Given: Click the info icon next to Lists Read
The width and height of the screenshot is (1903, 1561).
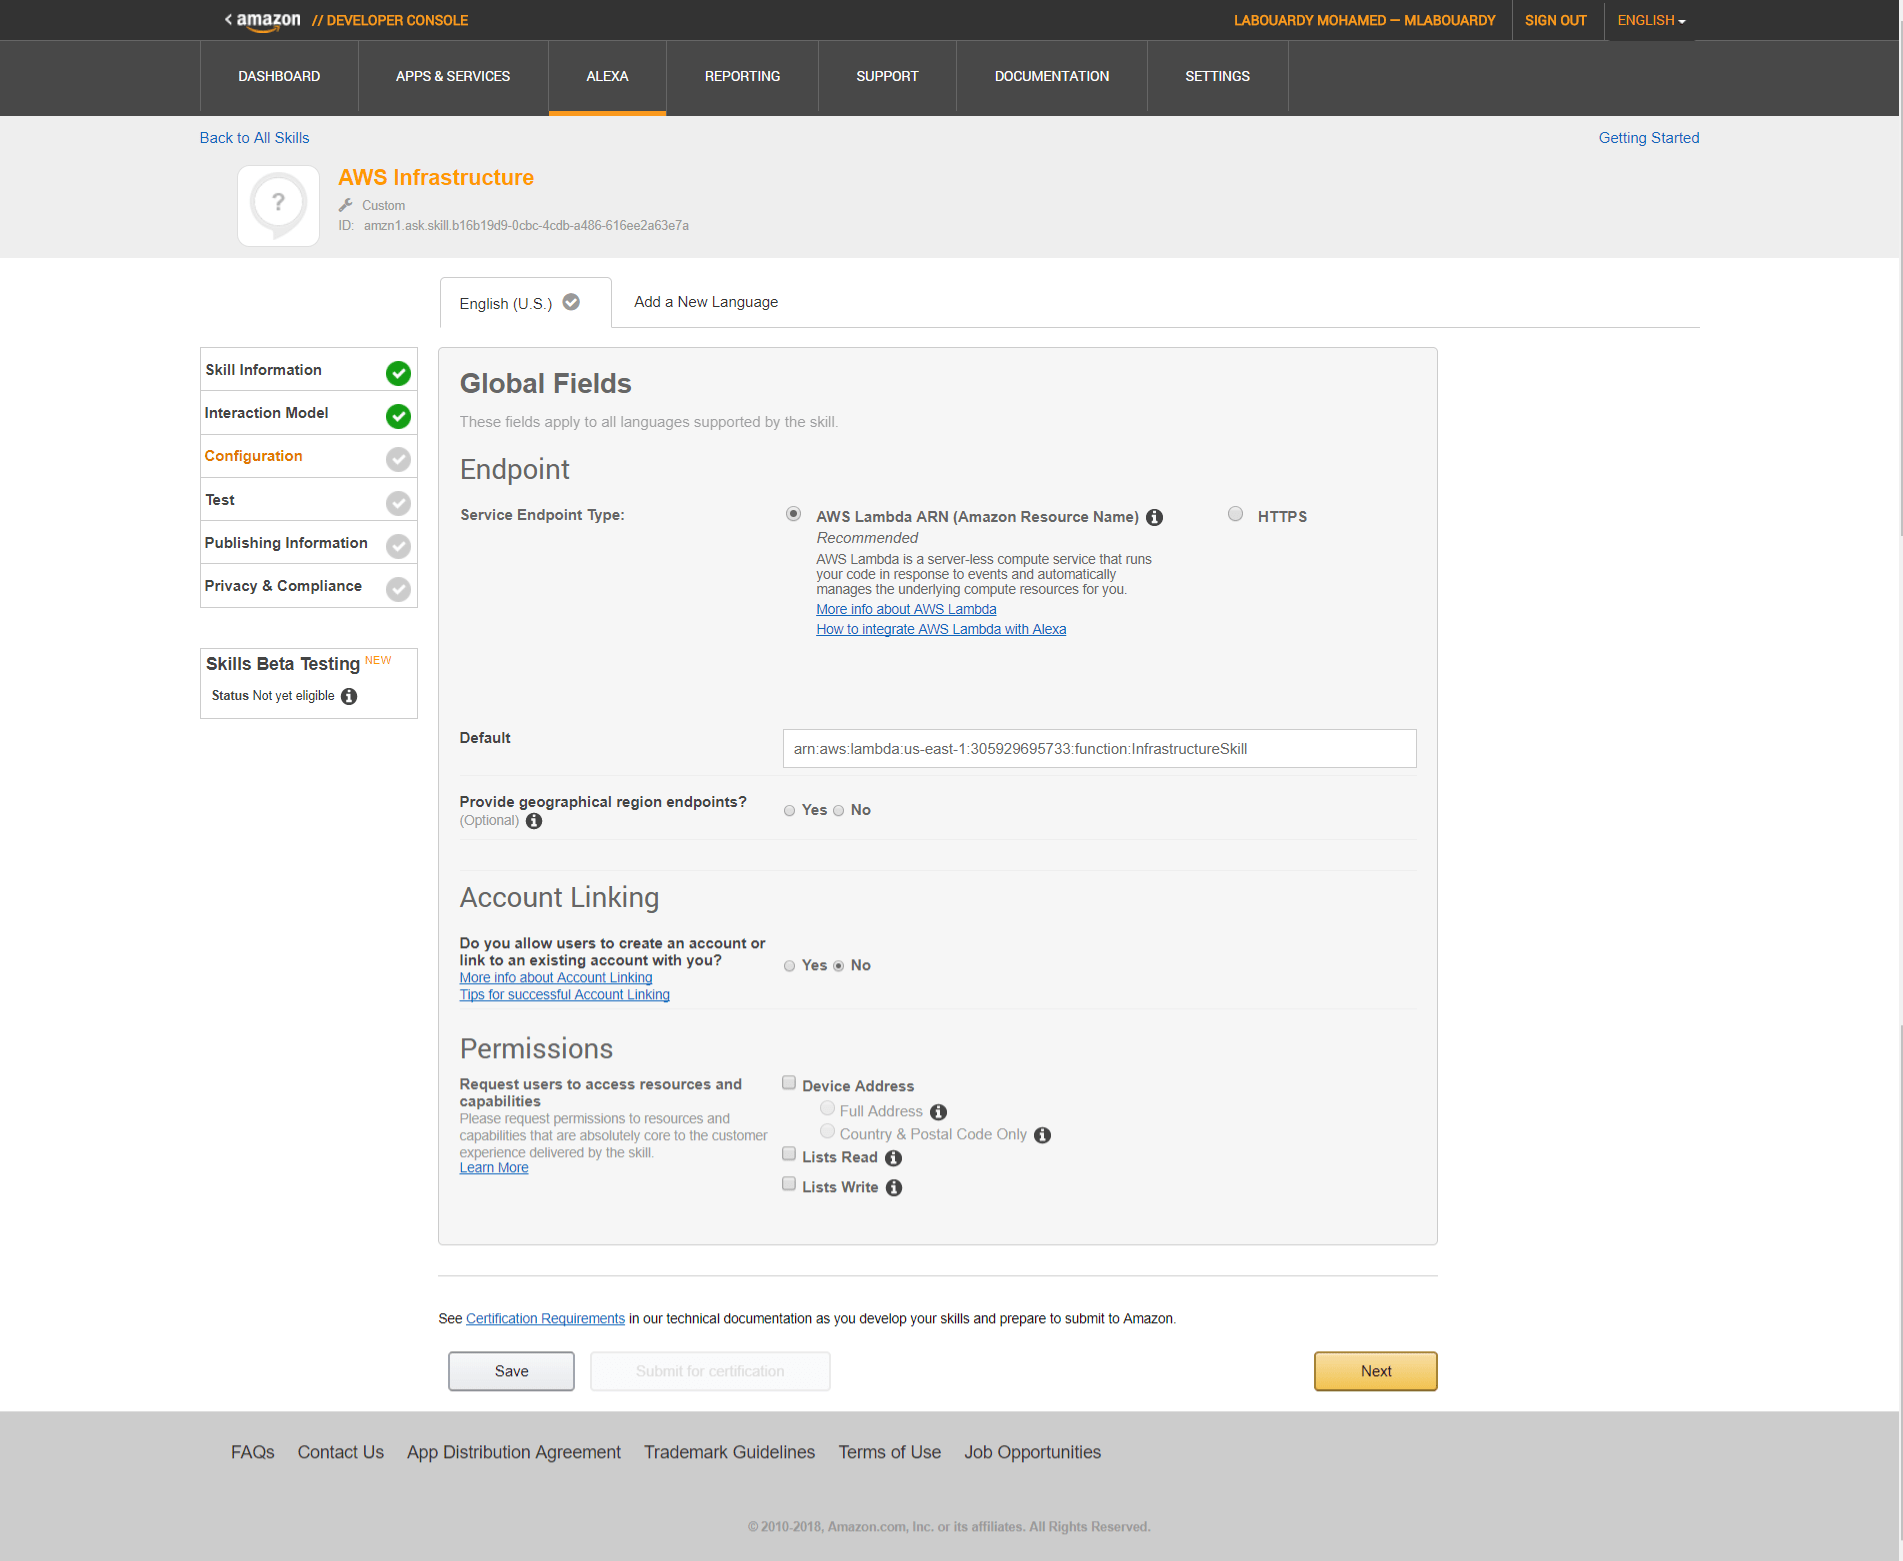Looking at the screenshot, I should point(893,1158).
